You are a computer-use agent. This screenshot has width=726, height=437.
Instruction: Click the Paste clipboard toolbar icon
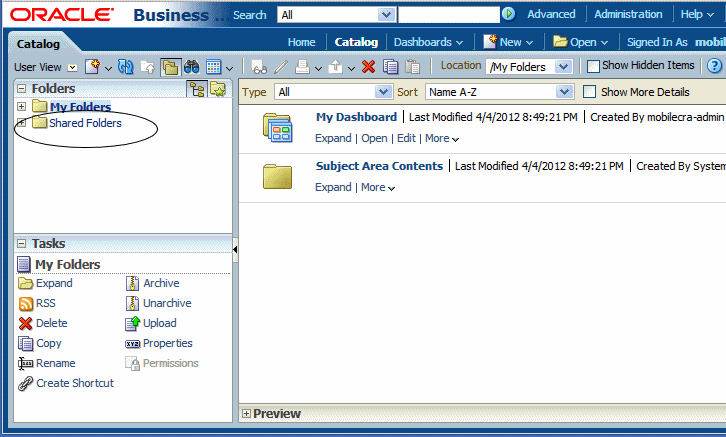pos(412,67)
